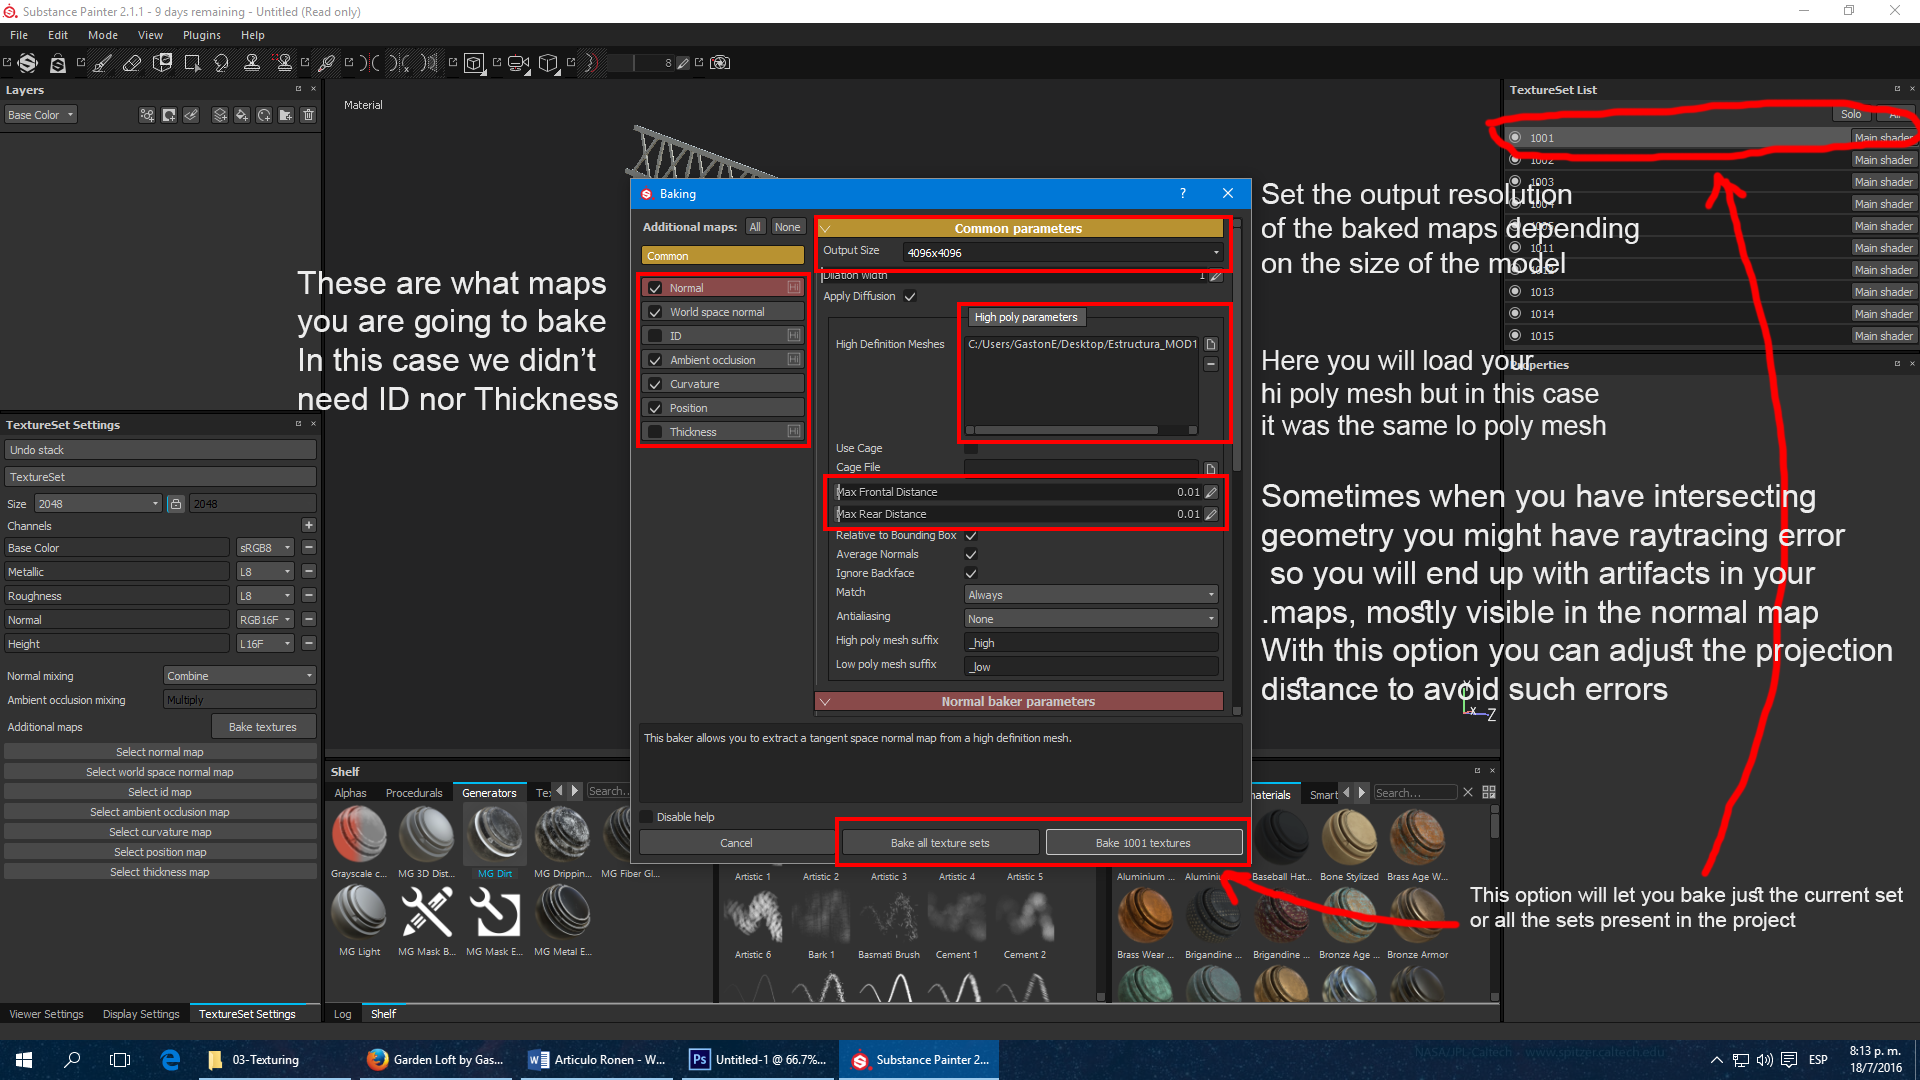Select the Polygon fill tool
The image size is (1920, 1080).
[x=192, y=63]
